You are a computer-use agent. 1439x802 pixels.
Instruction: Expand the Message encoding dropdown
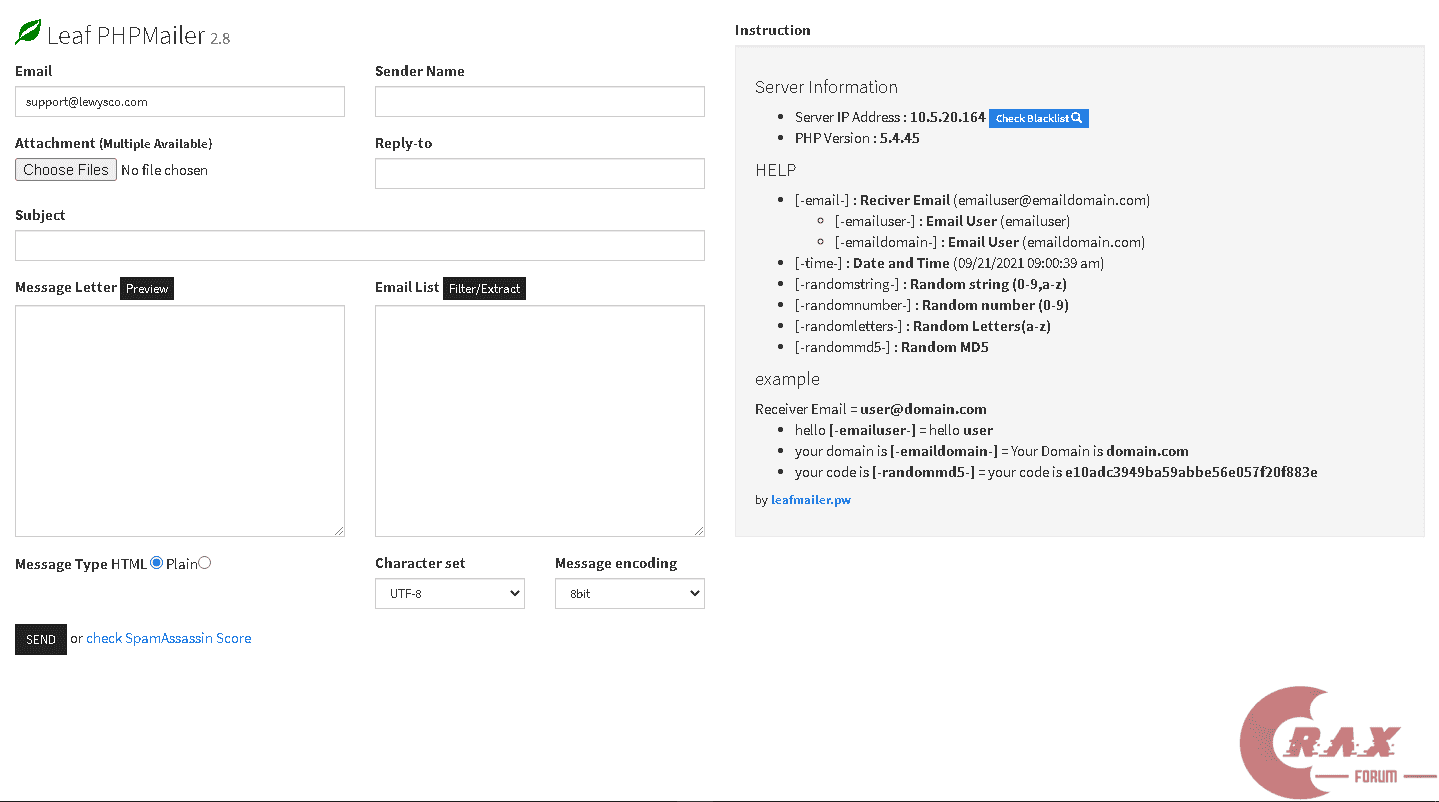coord(630,593)
